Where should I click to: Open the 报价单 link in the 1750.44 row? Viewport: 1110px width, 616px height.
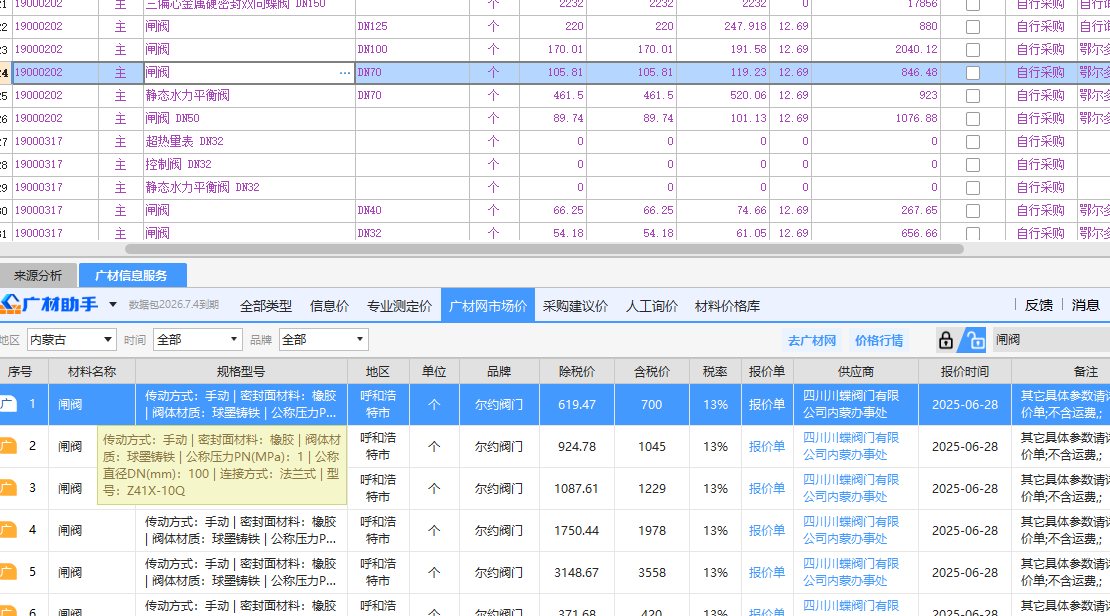[x=767, y=530]
